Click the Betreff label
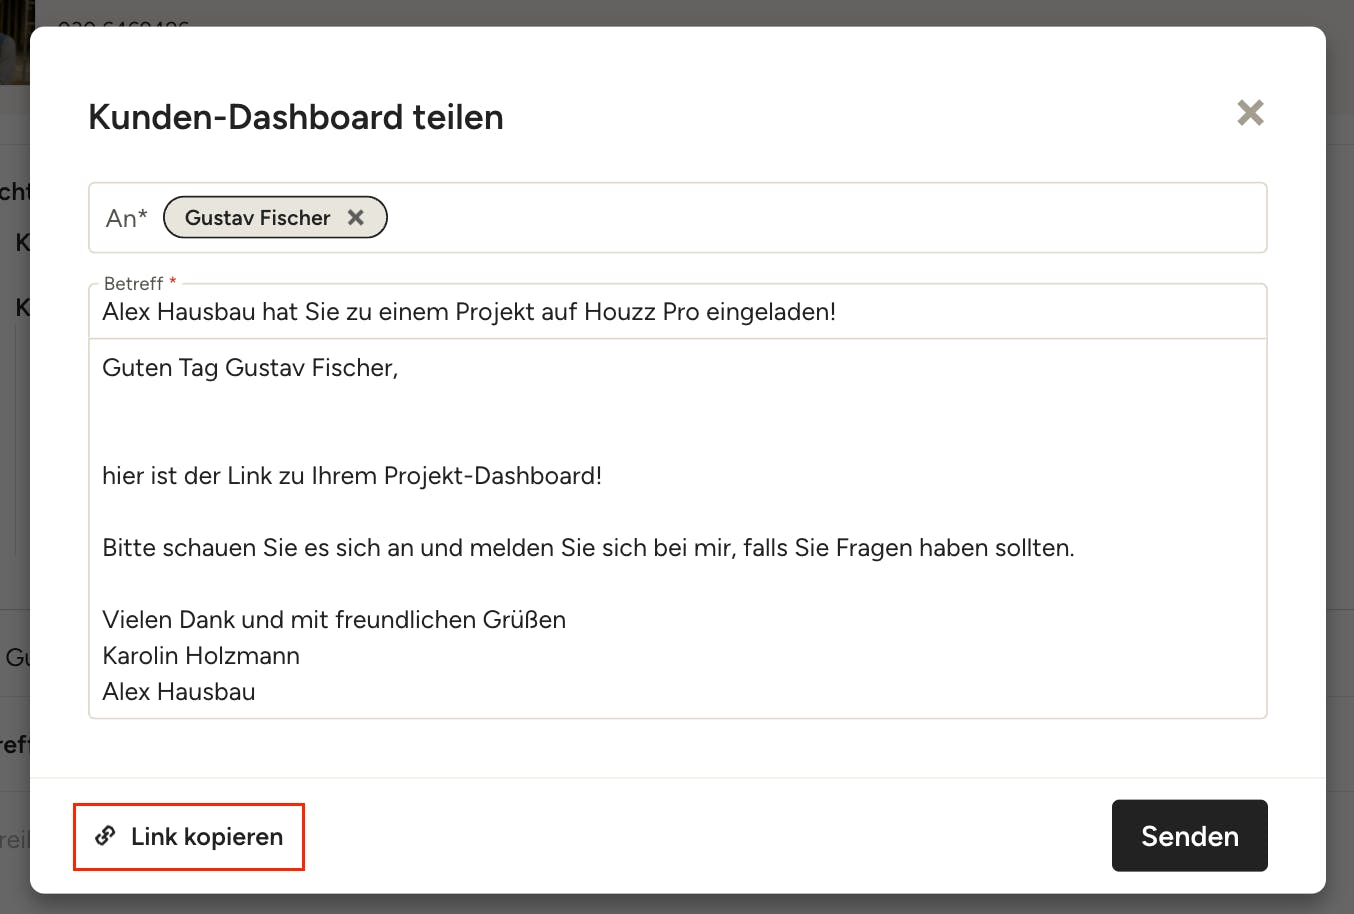Viewport: 1354px width, 914px height. 133,284
